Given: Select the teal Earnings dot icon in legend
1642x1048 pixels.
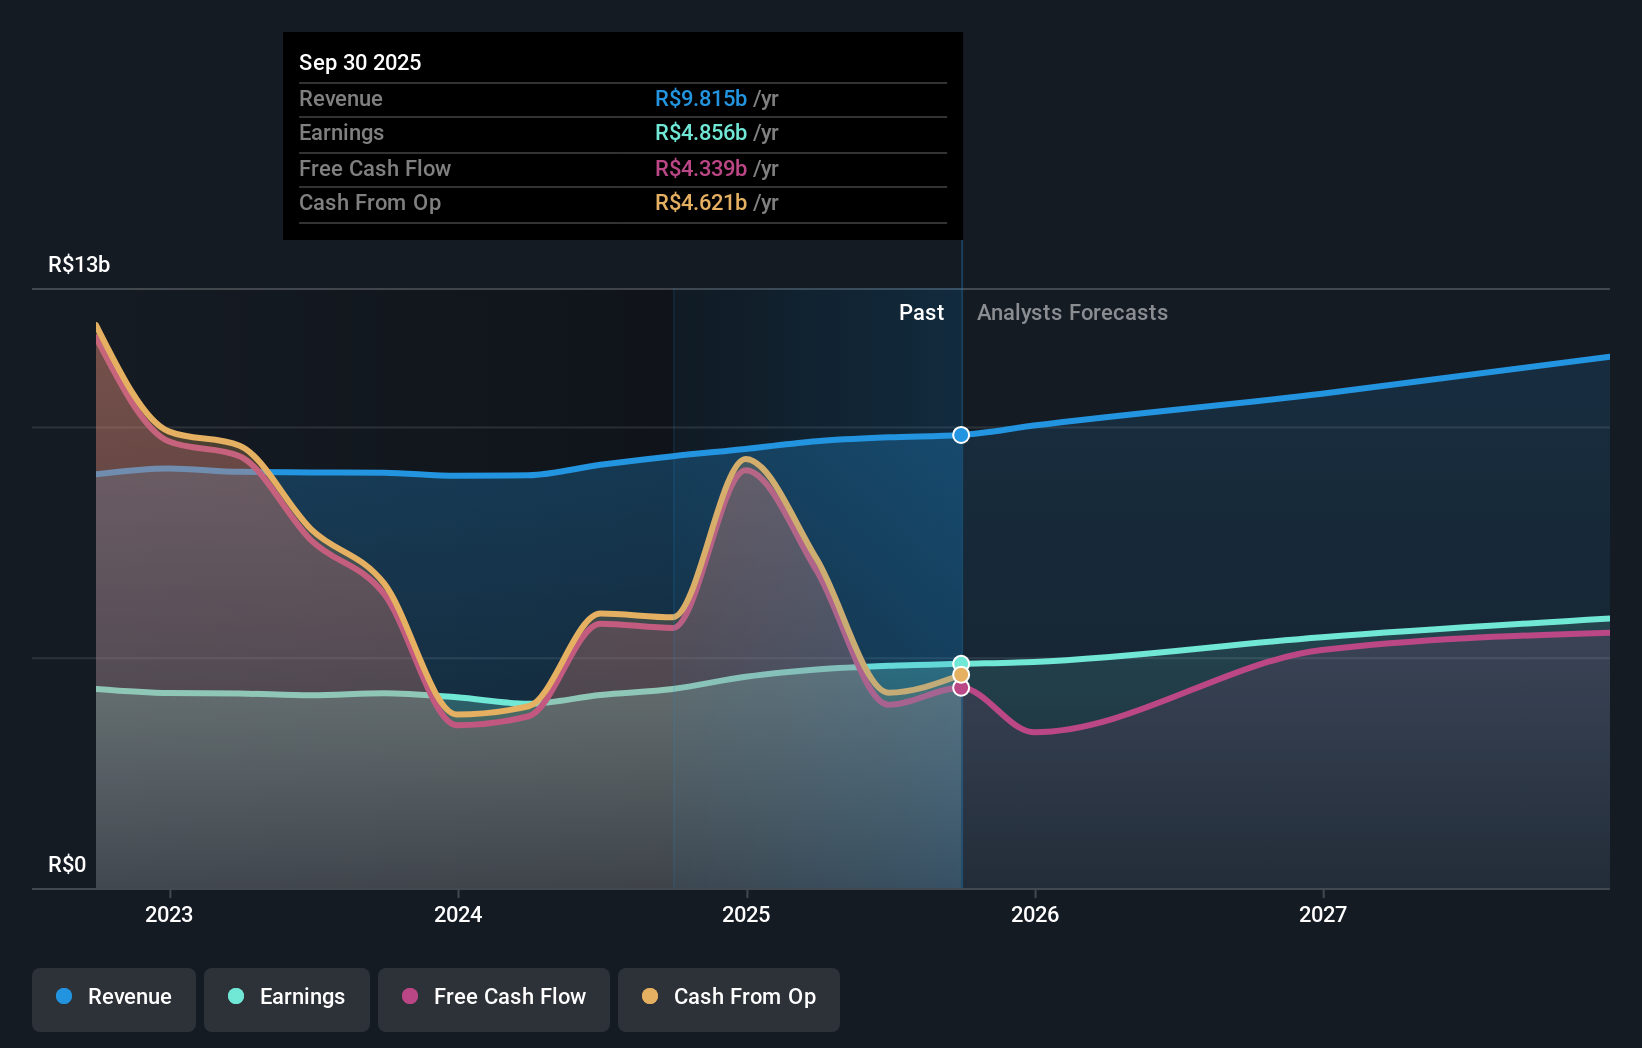Looking at the screenshot, I should click(236, 997).
